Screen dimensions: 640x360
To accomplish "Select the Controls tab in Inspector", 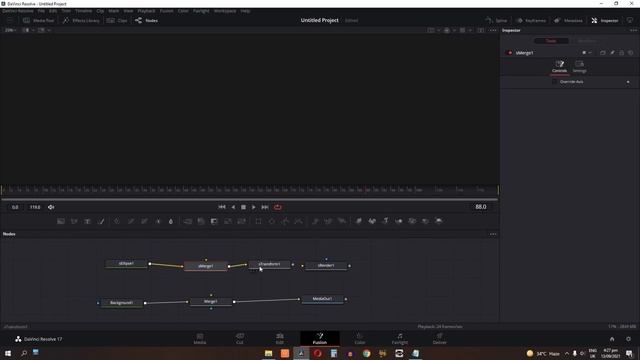I will (559, 67).
